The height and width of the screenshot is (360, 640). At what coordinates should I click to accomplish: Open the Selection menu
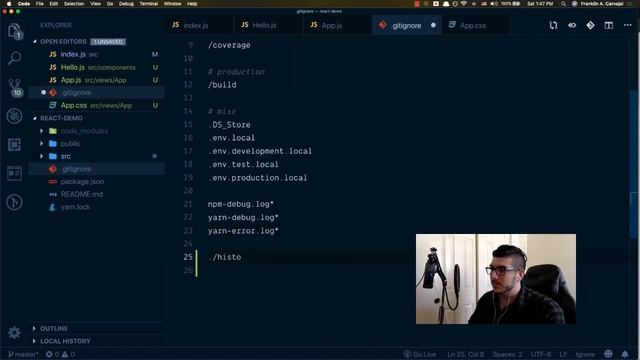click(74, 4)
